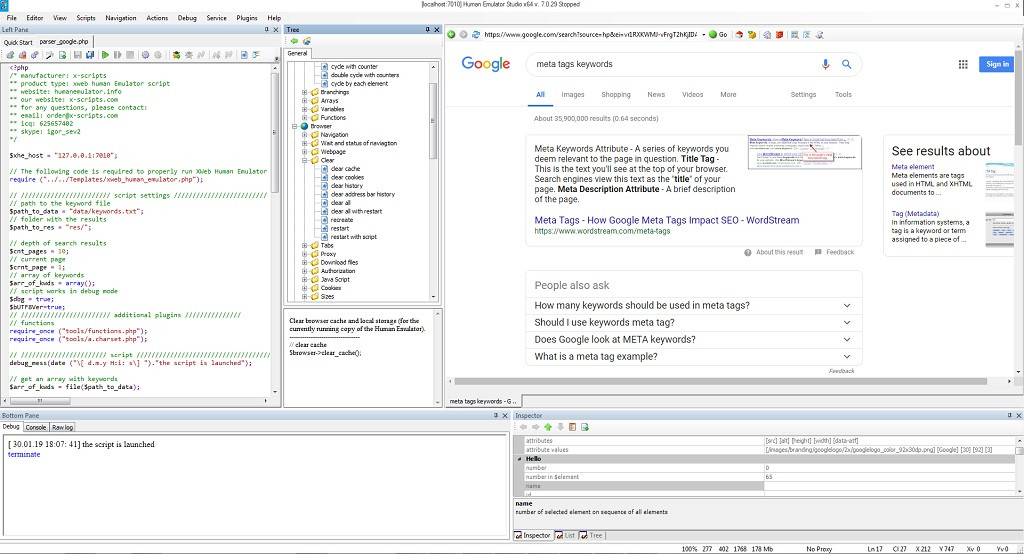
Task: Select 'clear cache' tree item
Action: (x=345, y=169)
